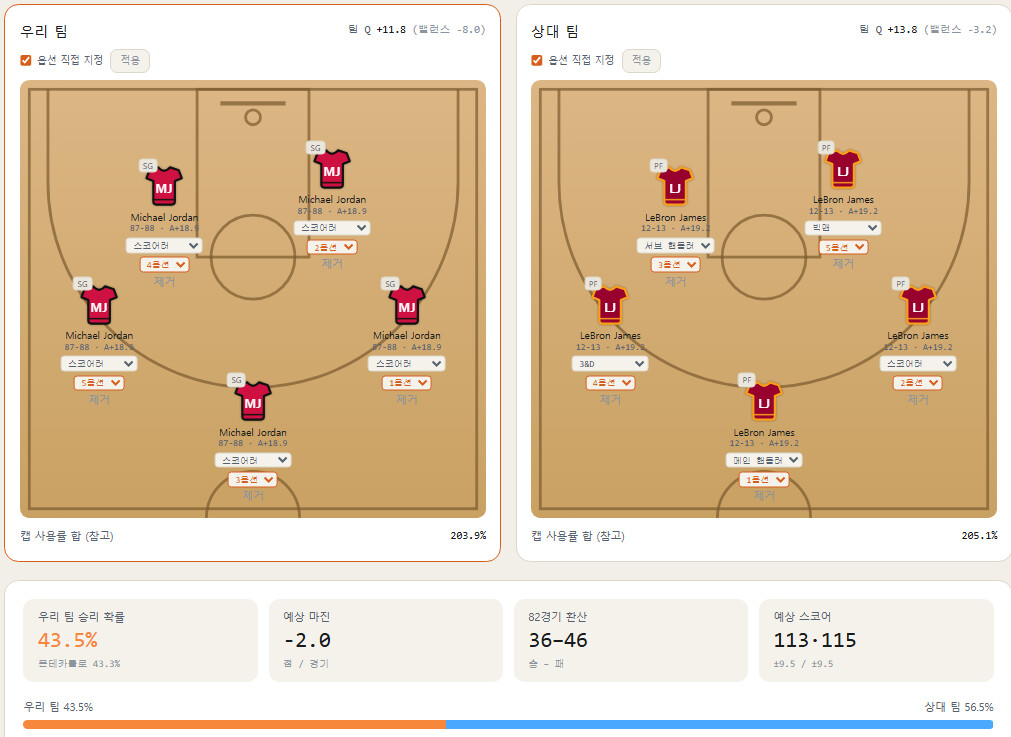The width and height of the screenshot is (1011, 737).
Task: Select the Michael Jordan jersey with 3옵션
Action: click(x=253, y=402)
